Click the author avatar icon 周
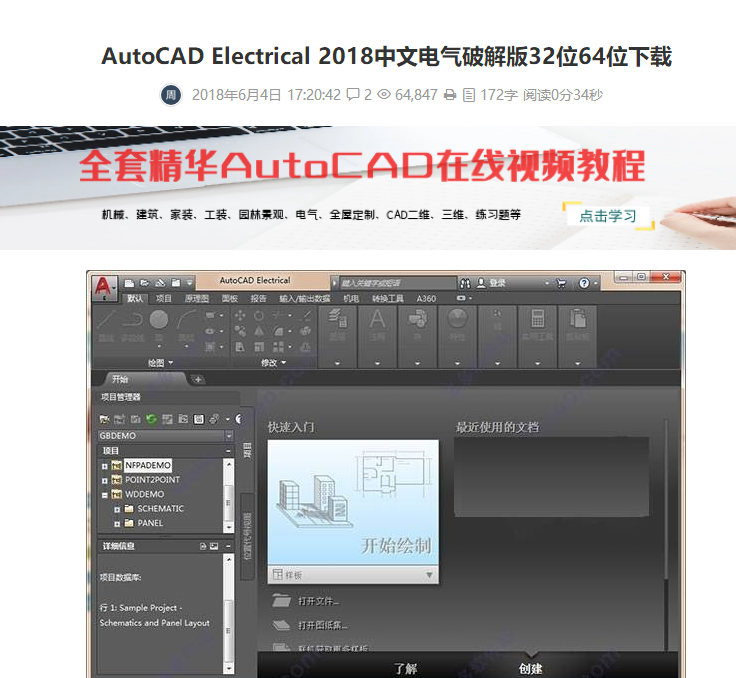 tap(171, 95)
